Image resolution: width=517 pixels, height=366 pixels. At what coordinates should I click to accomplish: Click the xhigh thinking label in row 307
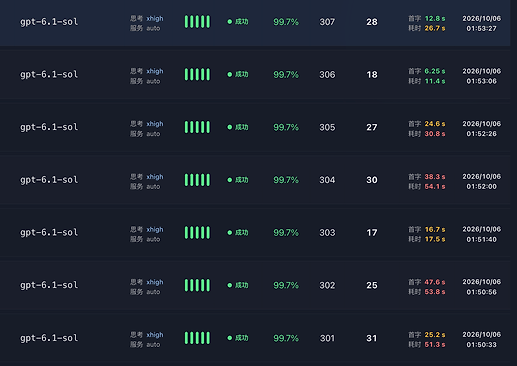coord(155,19)
